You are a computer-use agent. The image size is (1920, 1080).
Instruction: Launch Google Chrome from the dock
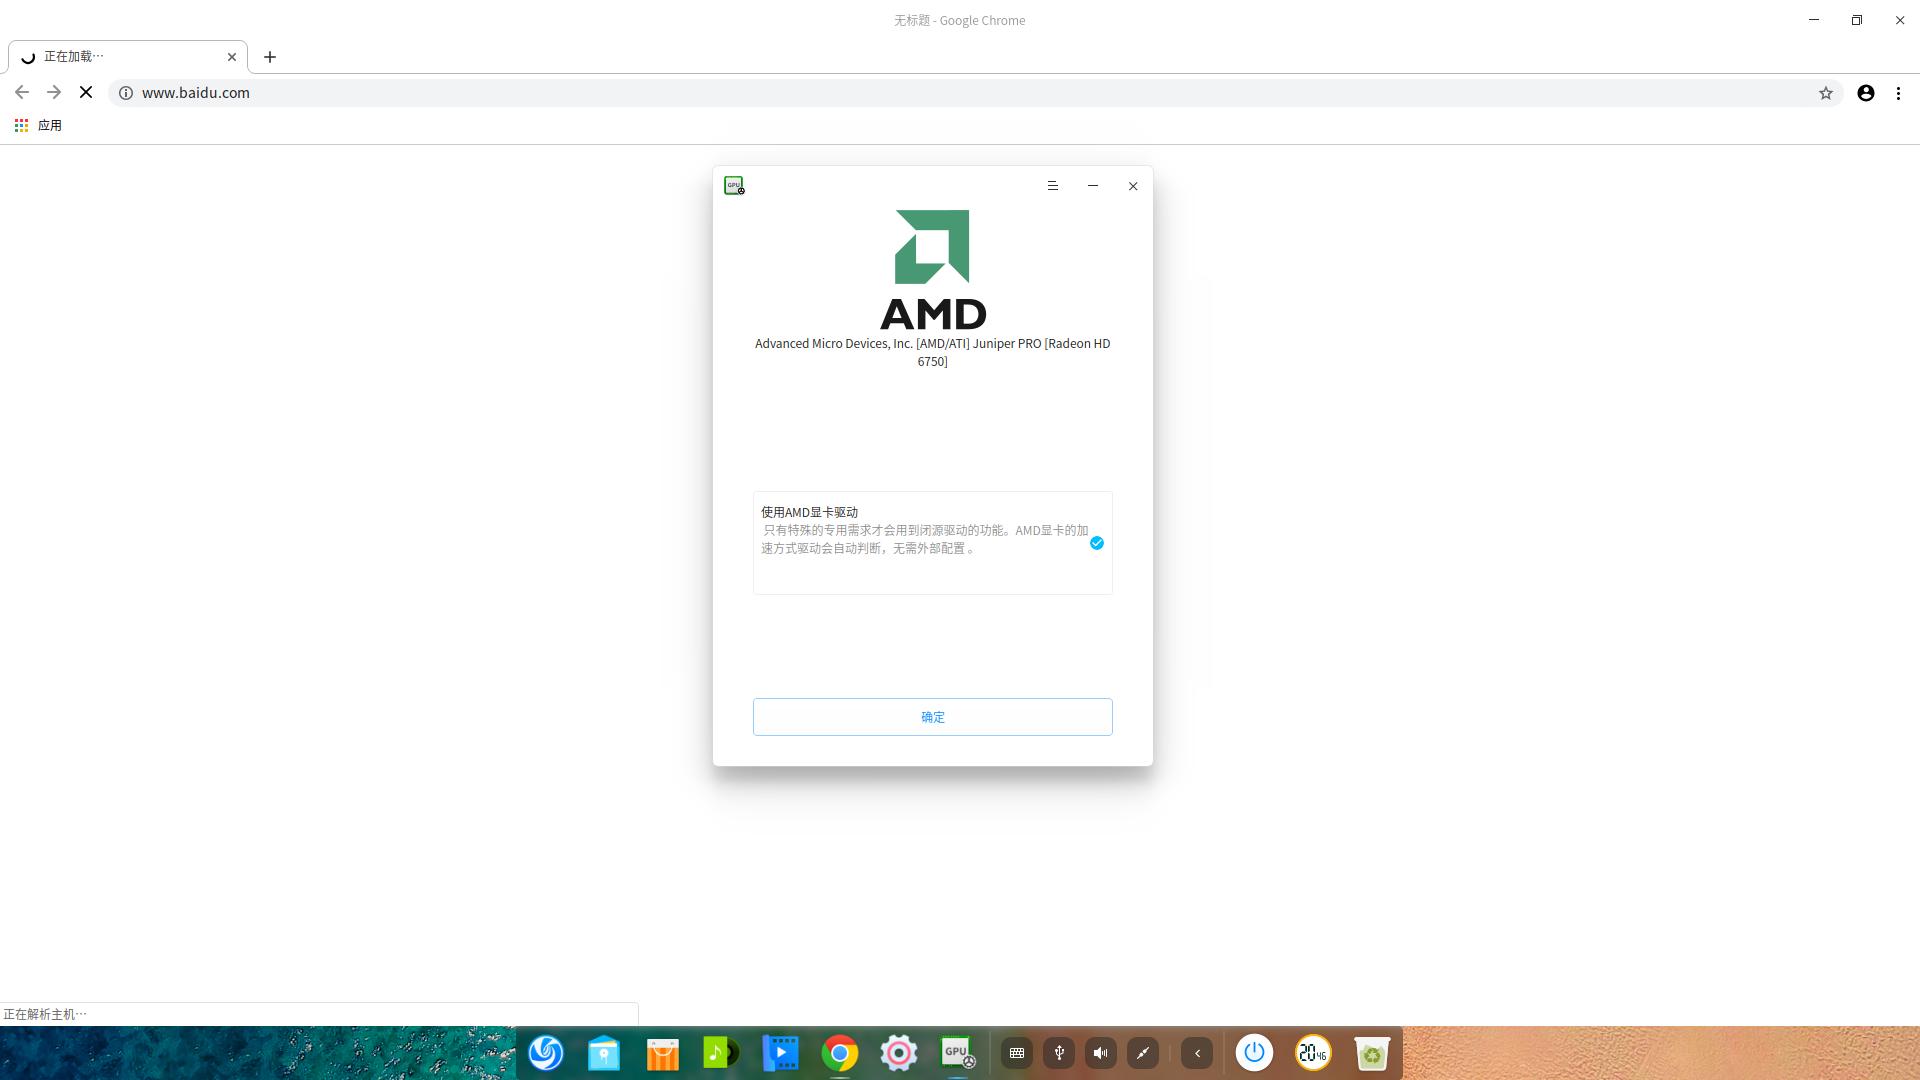coord(839,1052)
